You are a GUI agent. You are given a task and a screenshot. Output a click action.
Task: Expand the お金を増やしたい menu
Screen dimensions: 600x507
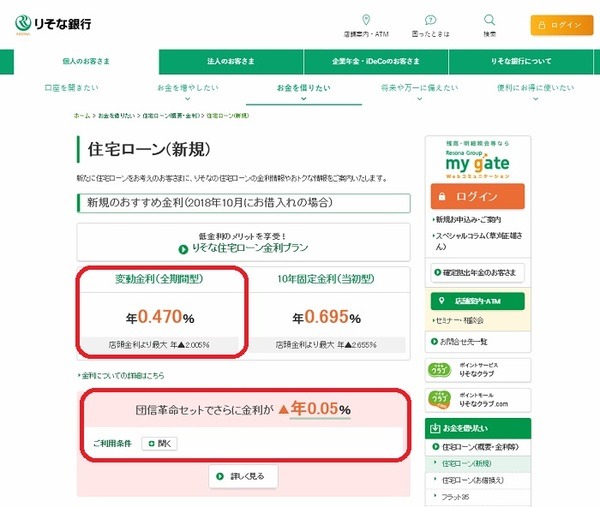188,91
